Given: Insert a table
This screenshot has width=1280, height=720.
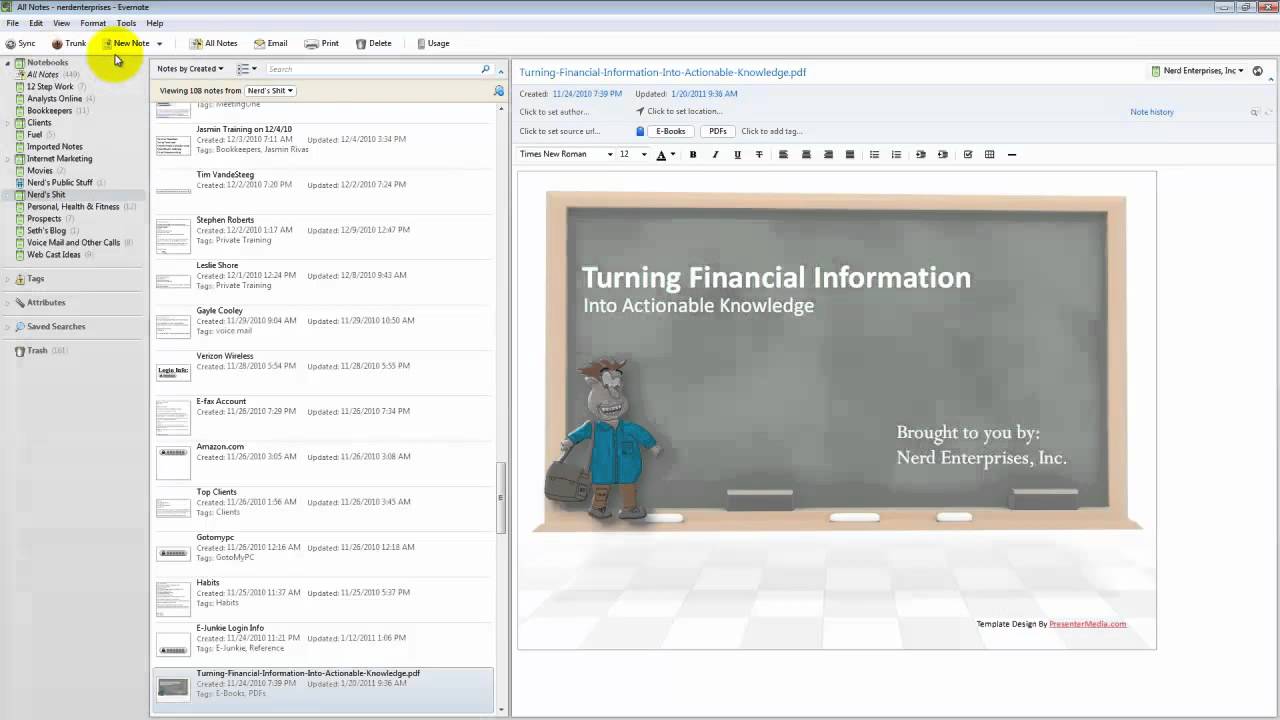Looking at the screenshot, I should [989, 155].
